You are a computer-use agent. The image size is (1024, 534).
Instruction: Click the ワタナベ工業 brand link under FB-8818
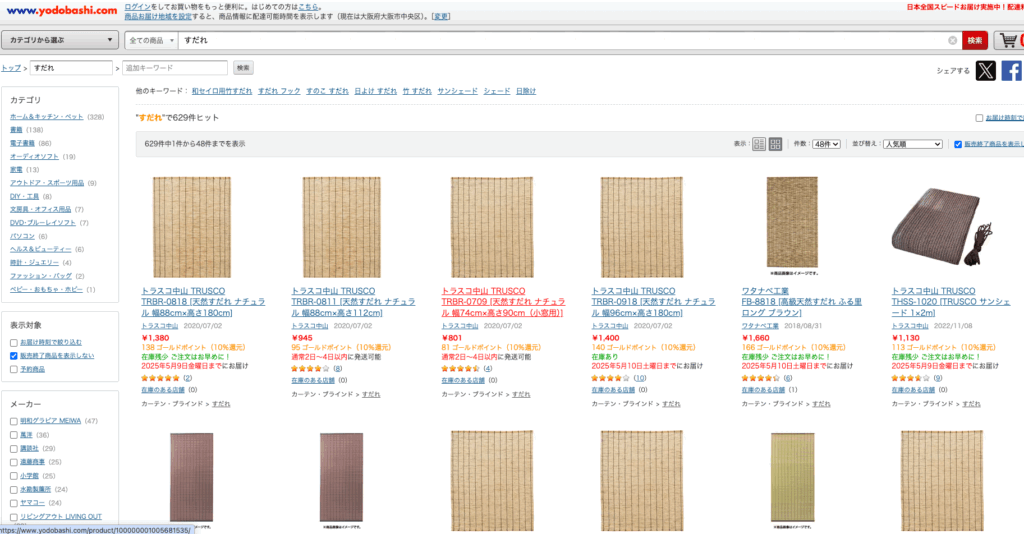760,326
